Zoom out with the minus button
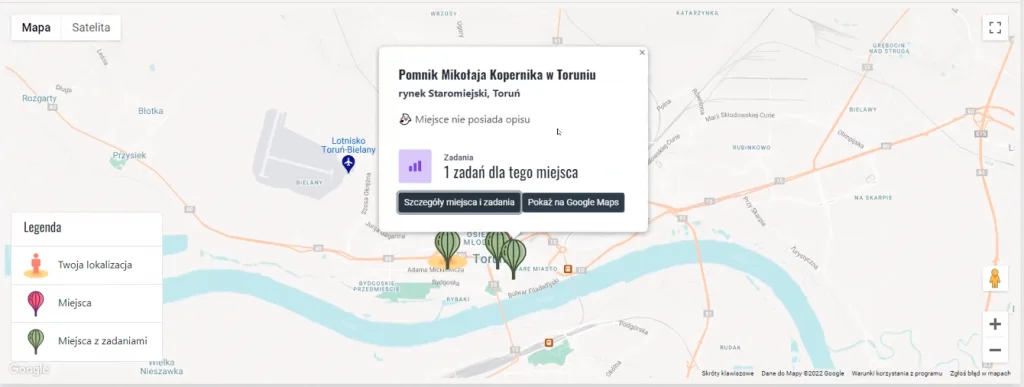Screen dimensions: 1024x387 pos(995,350)
